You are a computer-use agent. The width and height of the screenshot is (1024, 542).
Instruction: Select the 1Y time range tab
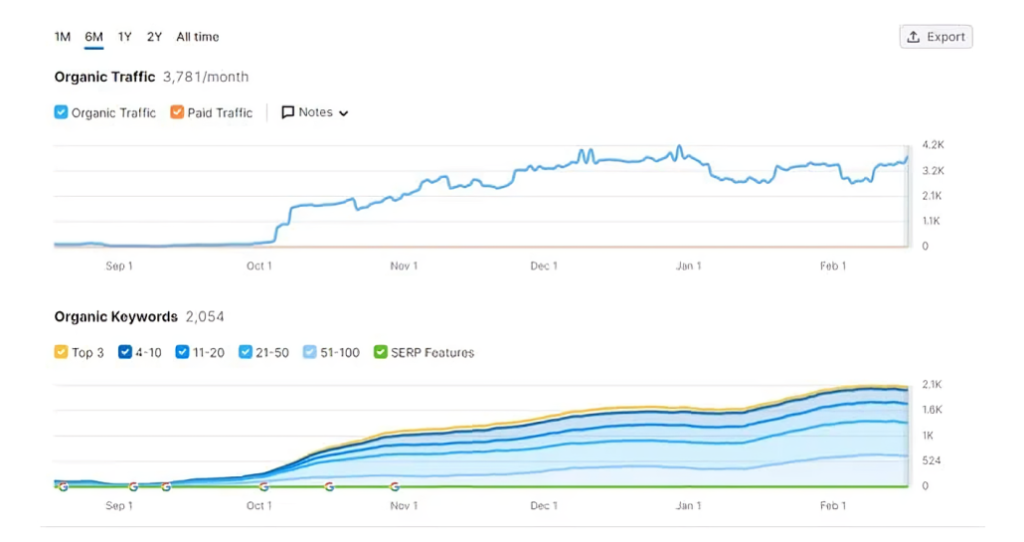pyautogui.click(x=125, y=37)
